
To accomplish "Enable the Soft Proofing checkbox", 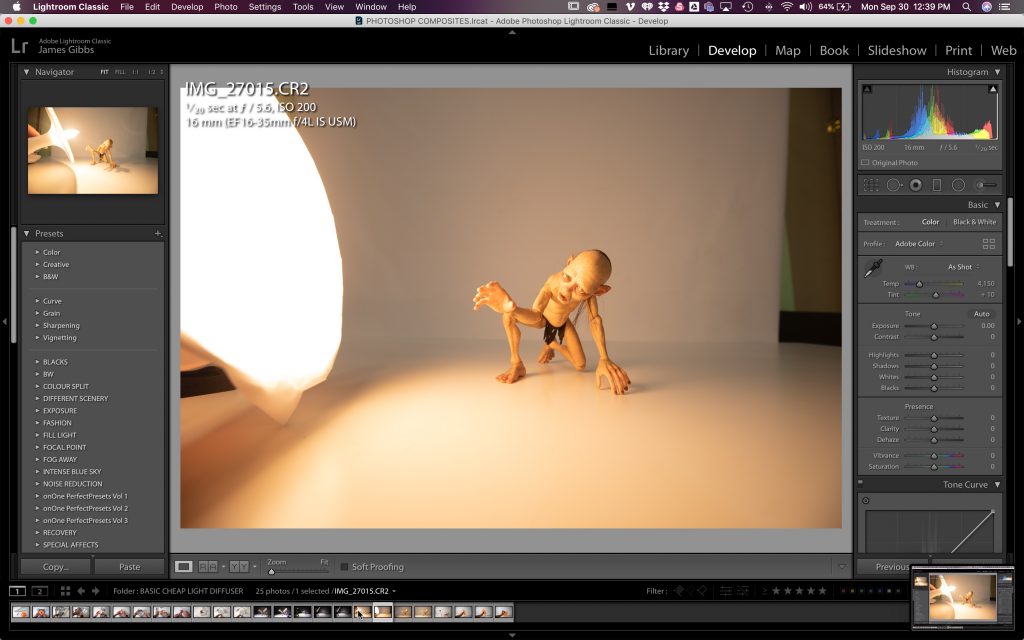I will point(344,567).
